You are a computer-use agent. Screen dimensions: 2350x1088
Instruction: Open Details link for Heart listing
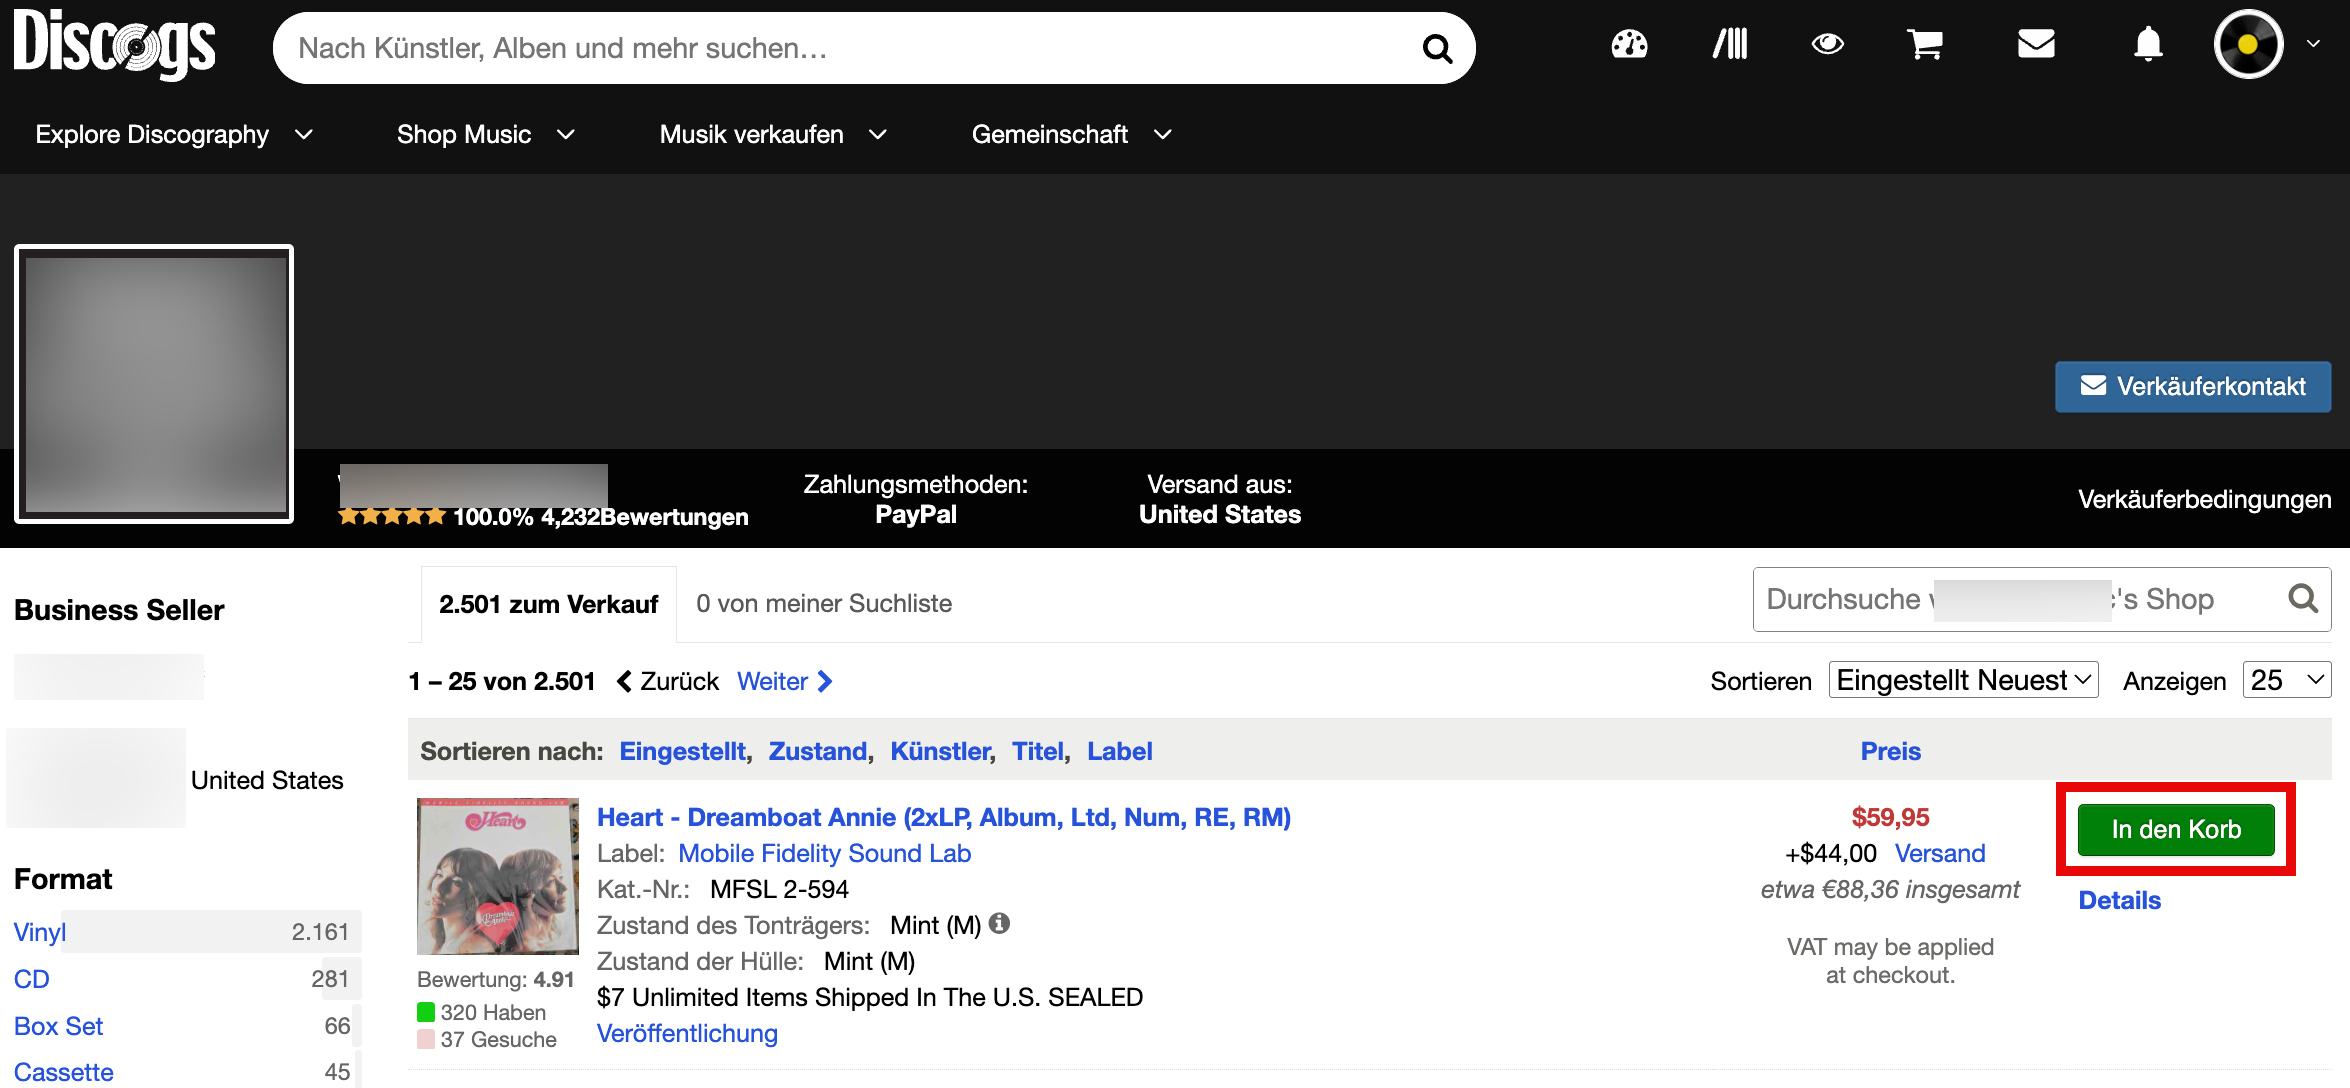[x=2119, y=900]
